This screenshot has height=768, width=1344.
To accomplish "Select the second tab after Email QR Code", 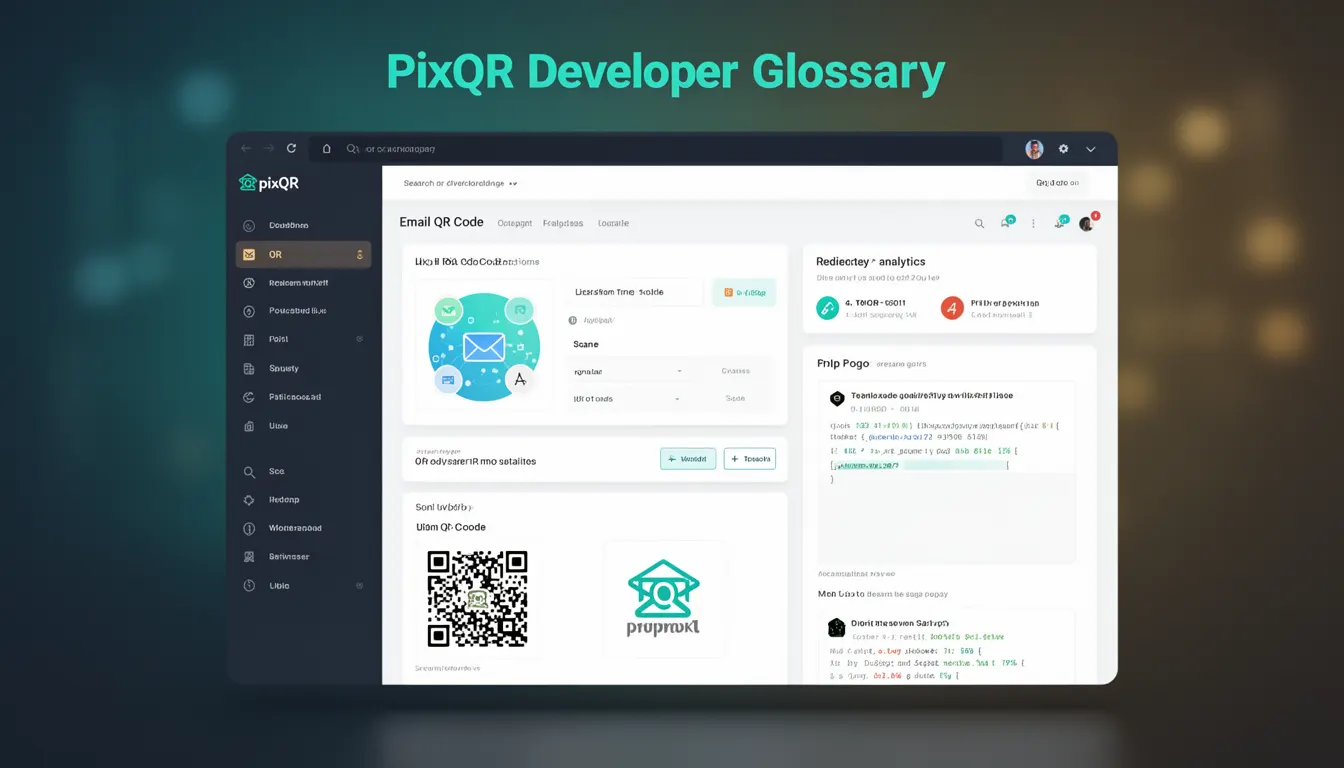I will click(563, 223).
